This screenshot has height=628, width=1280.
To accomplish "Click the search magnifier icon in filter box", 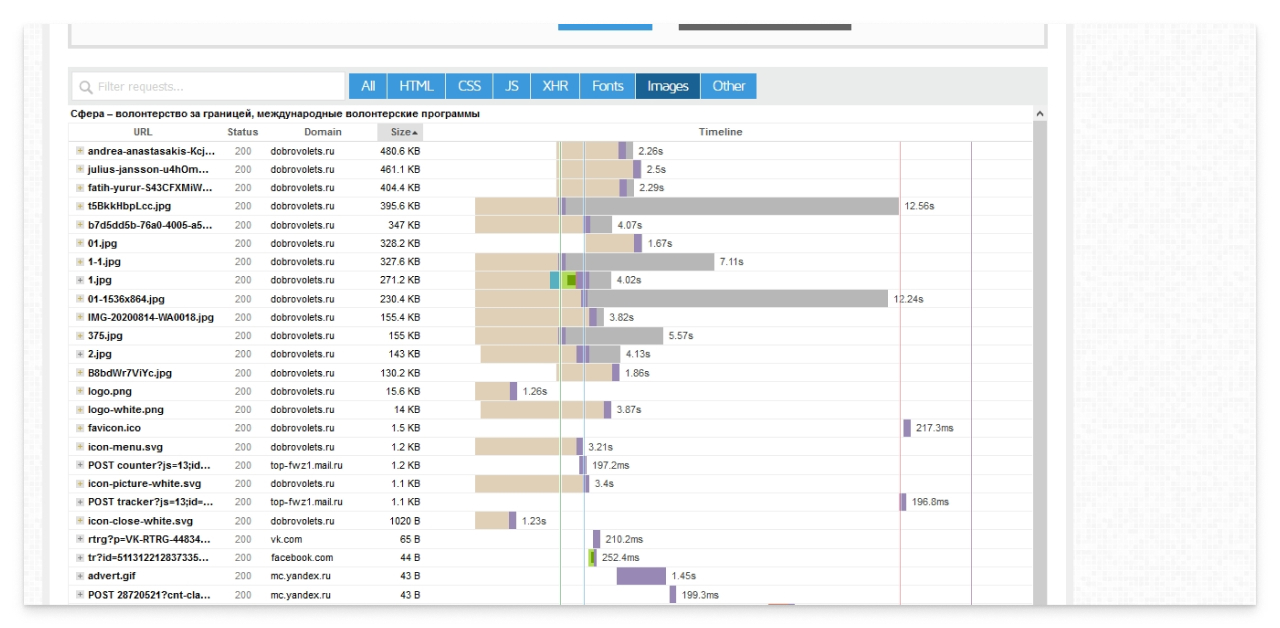I will [86, 87].
